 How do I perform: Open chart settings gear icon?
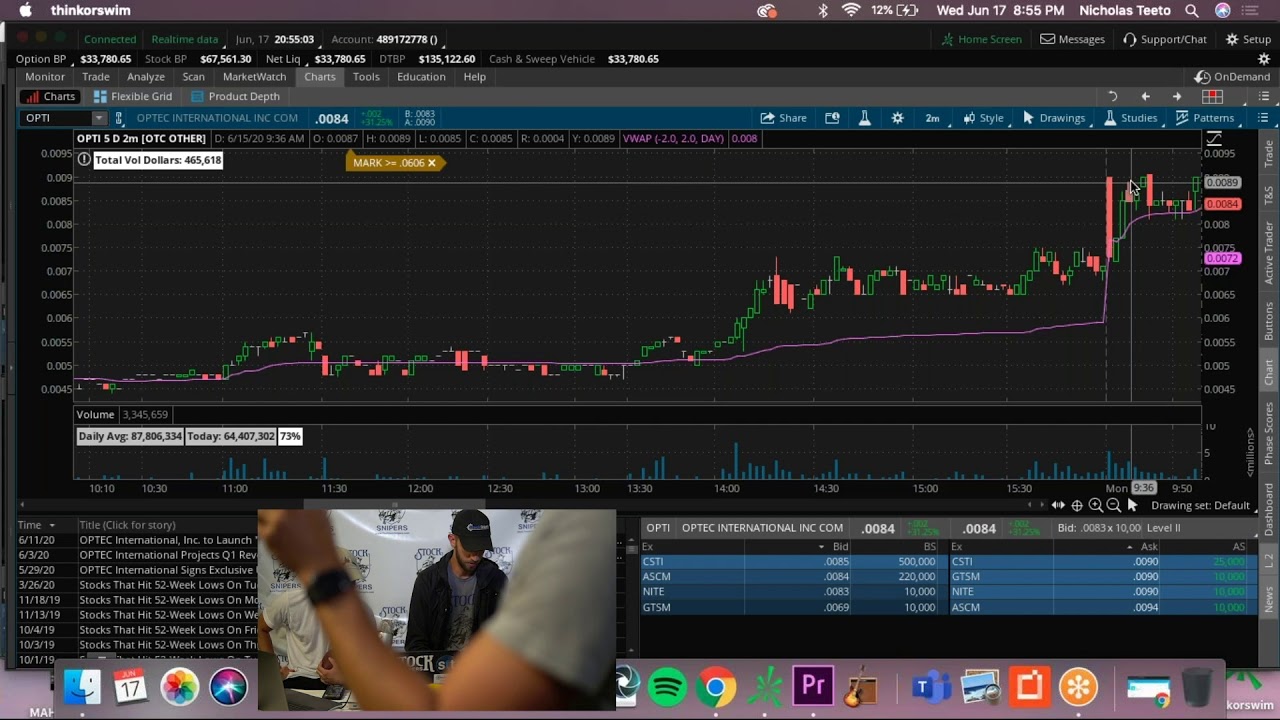tap(898, 118)
